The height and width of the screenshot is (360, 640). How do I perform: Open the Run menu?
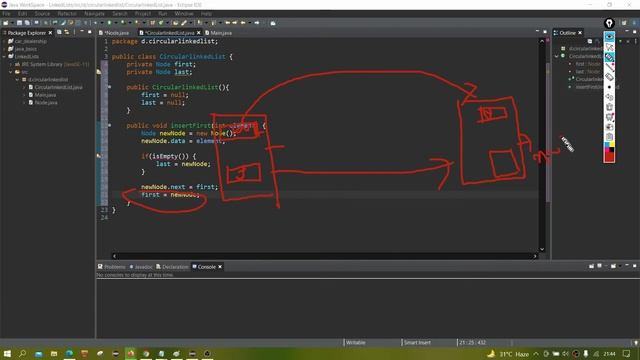click(162, 13)
